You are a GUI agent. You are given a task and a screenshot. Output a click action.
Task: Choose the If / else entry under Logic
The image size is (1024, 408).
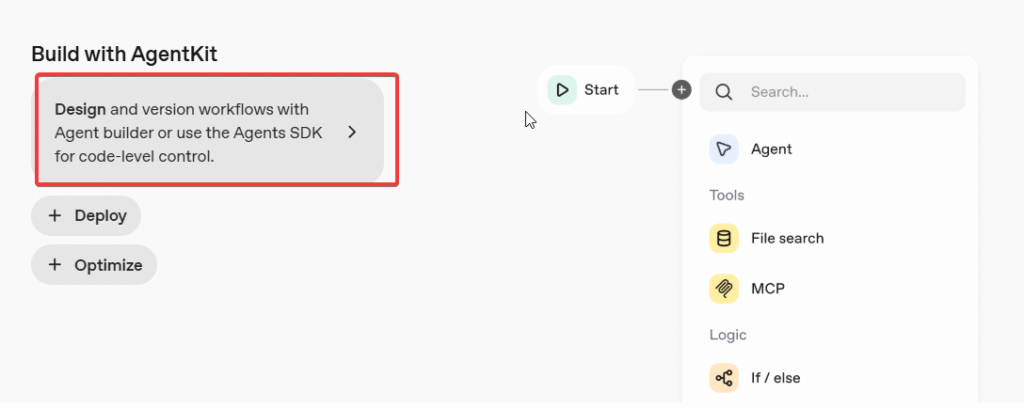(775, 378)
